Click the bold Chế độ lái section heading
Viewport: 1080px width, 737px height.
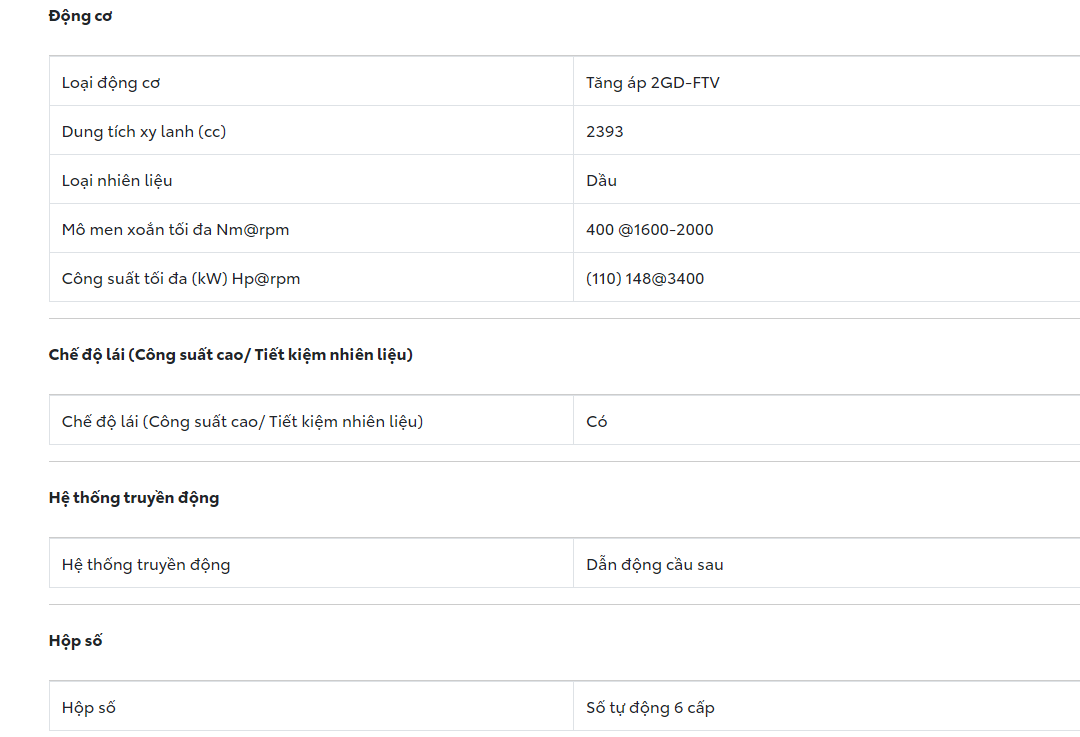pyautogui.click(x=230, y=354)
